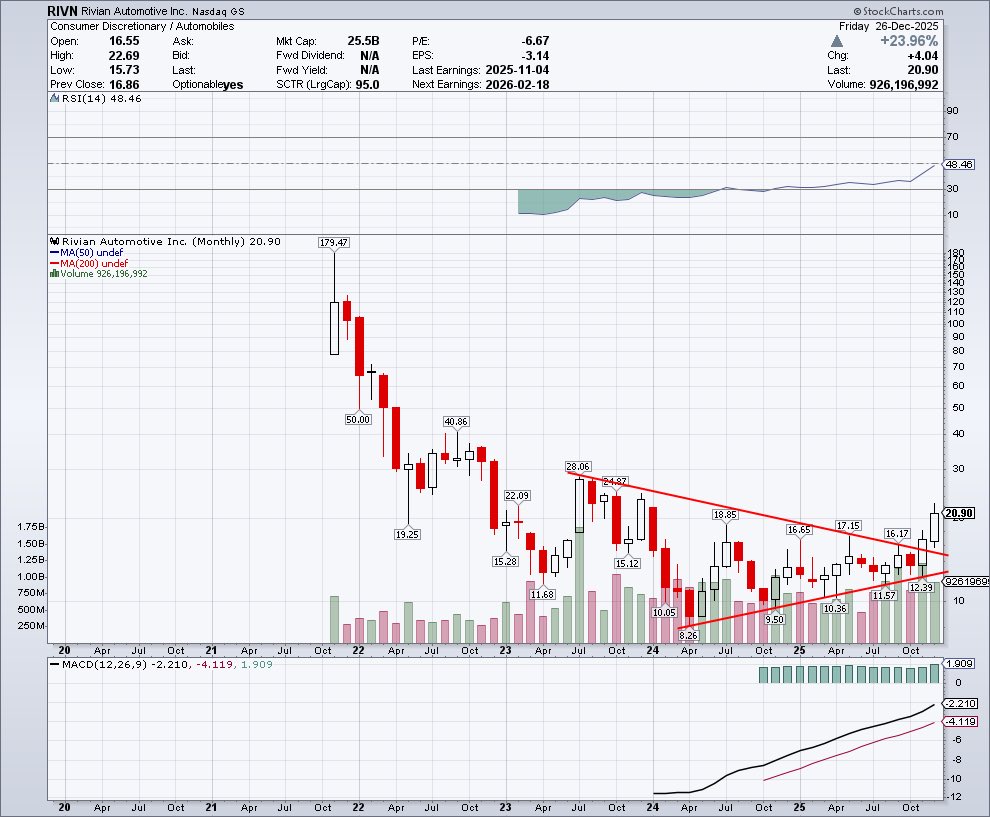Click the StockCharts.com label

point(898,11)
